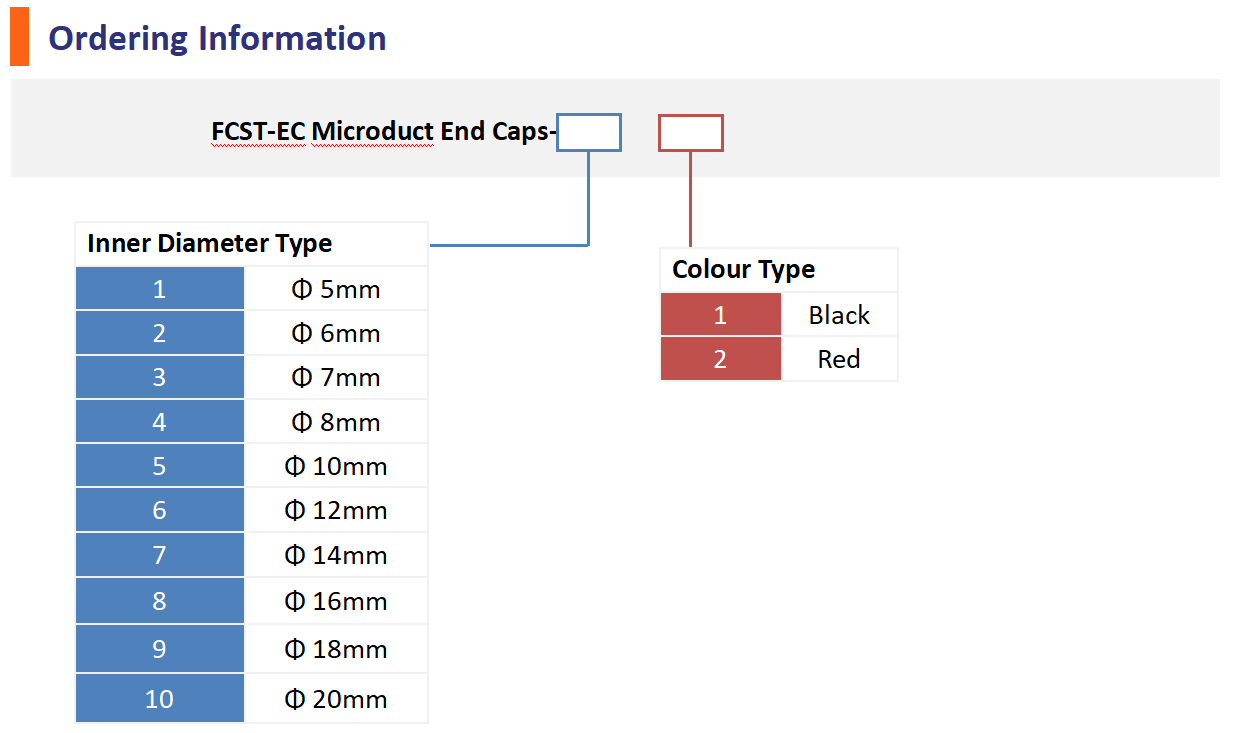Click the Ordering Information heading
This screenshot has width=1233, height=733.
tap(217, 38)
